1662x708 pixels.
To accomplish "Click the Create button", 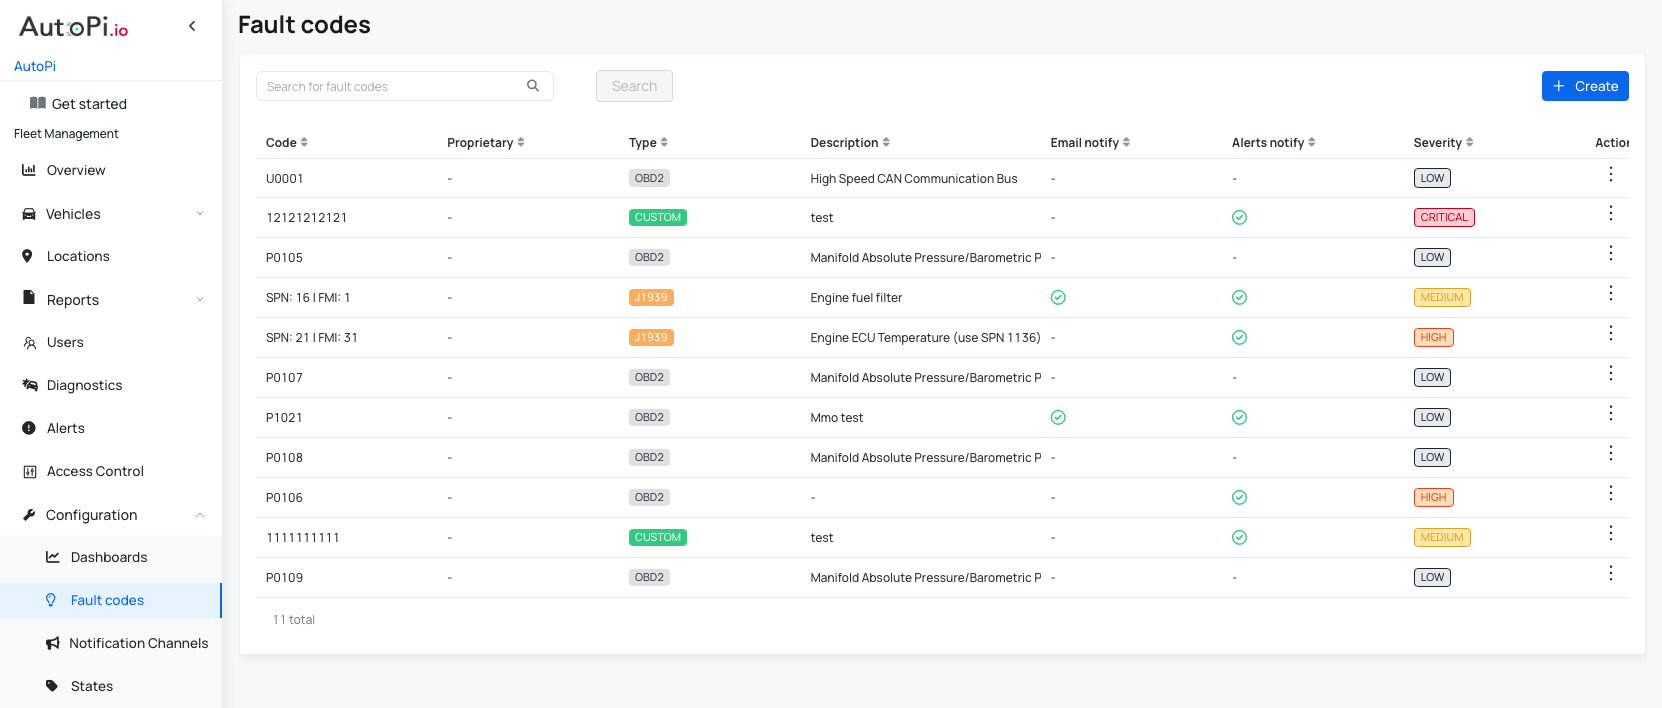I will tap(1584, 86).
